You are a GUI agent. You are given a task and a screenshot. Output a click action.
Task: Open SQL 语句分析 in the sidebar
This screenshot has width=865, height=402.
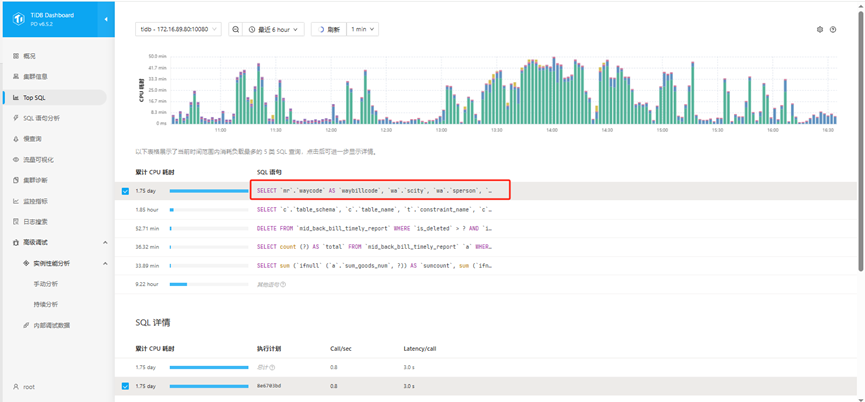41,118
